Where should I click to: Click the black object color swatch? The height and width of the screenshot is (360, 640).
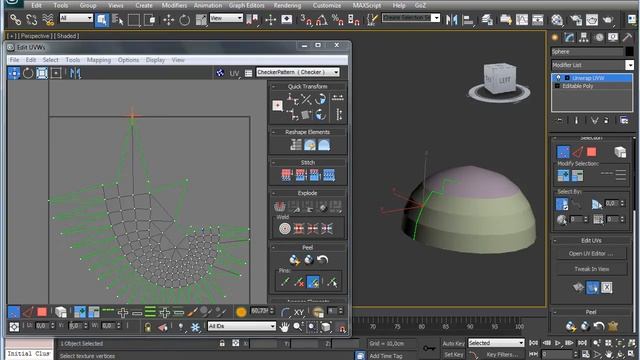[x=629, y=51]
